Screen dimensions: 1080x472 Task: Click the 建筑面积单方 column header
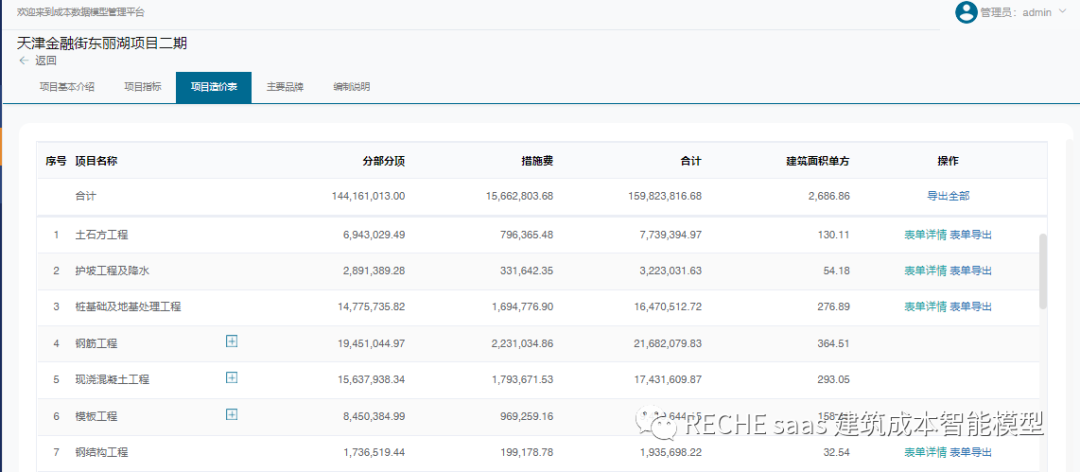click(x=818, y=161)
